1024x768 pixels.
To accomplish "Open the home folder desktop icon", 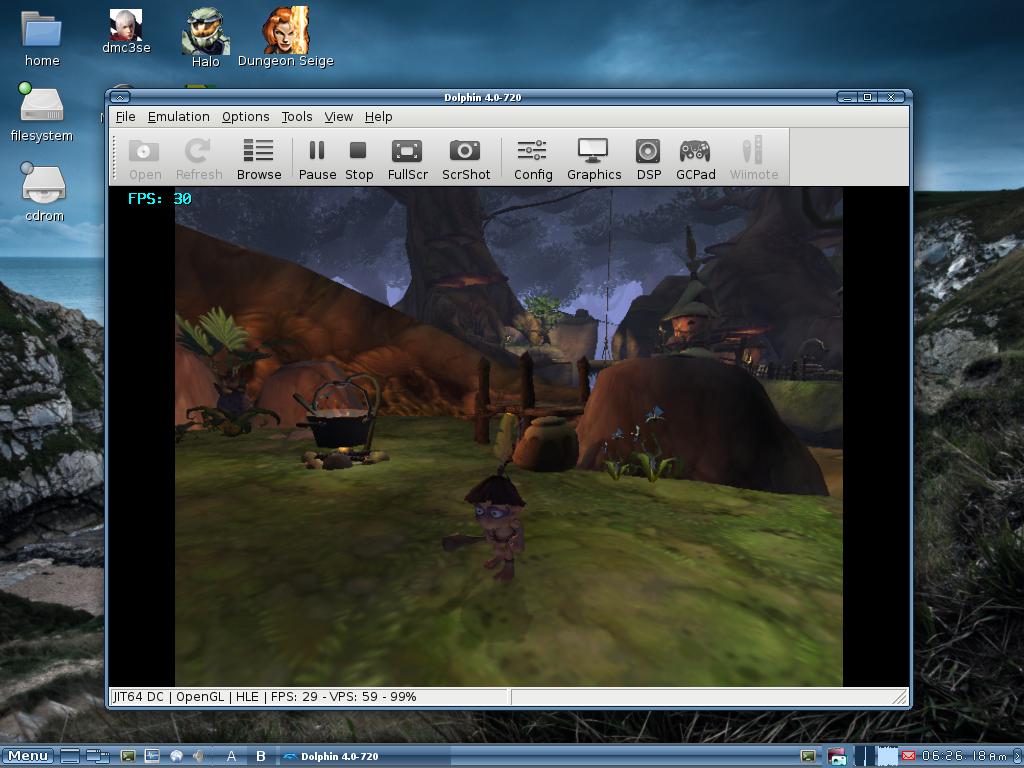I will point(42,38).
